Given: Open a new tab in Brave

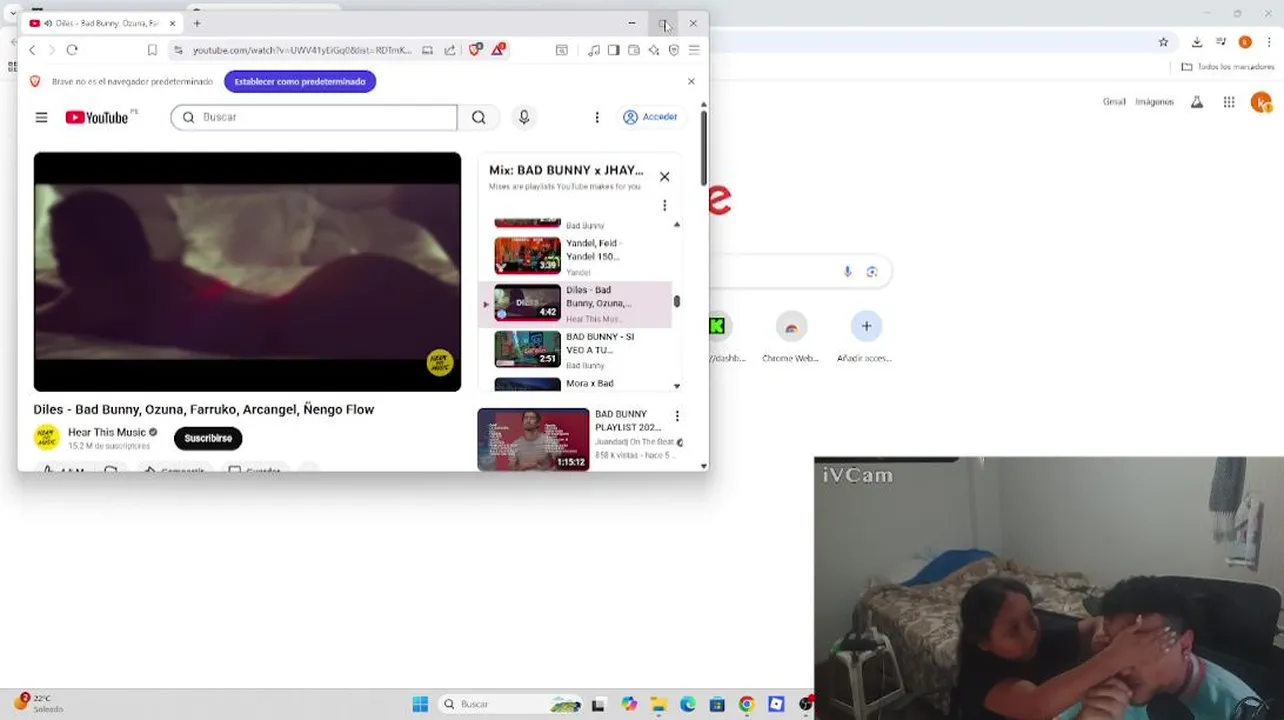Looking at the screenshot, I should 197,23.
